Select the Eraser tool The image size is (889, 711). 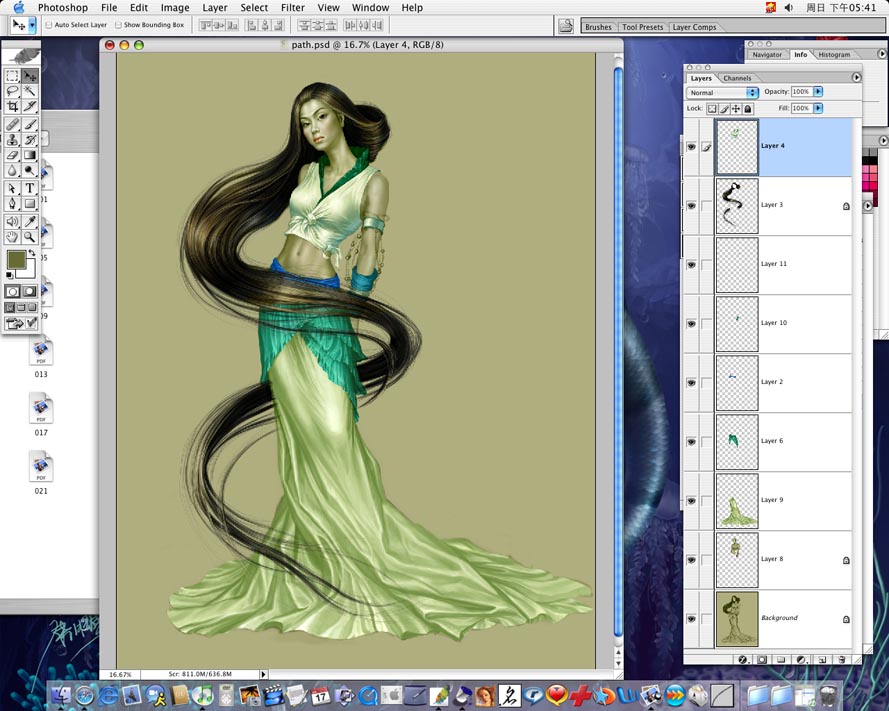click(x=12, y=155)
